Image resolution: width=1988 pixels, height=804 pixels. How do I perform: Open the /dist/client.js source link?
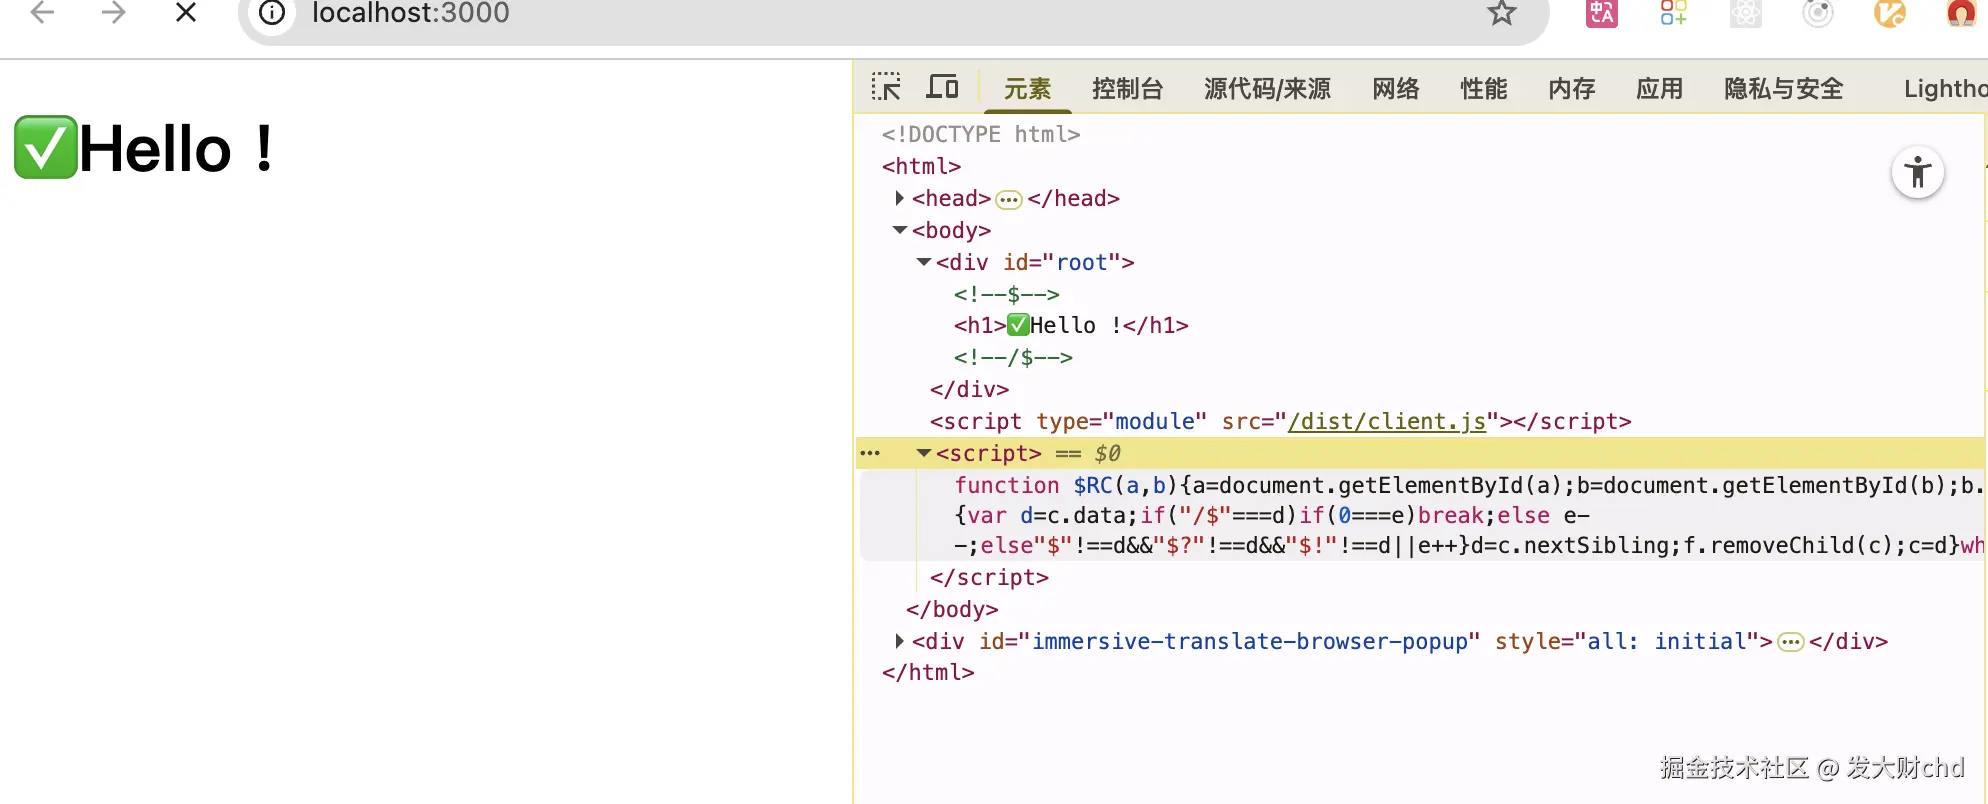(1387, 422)
